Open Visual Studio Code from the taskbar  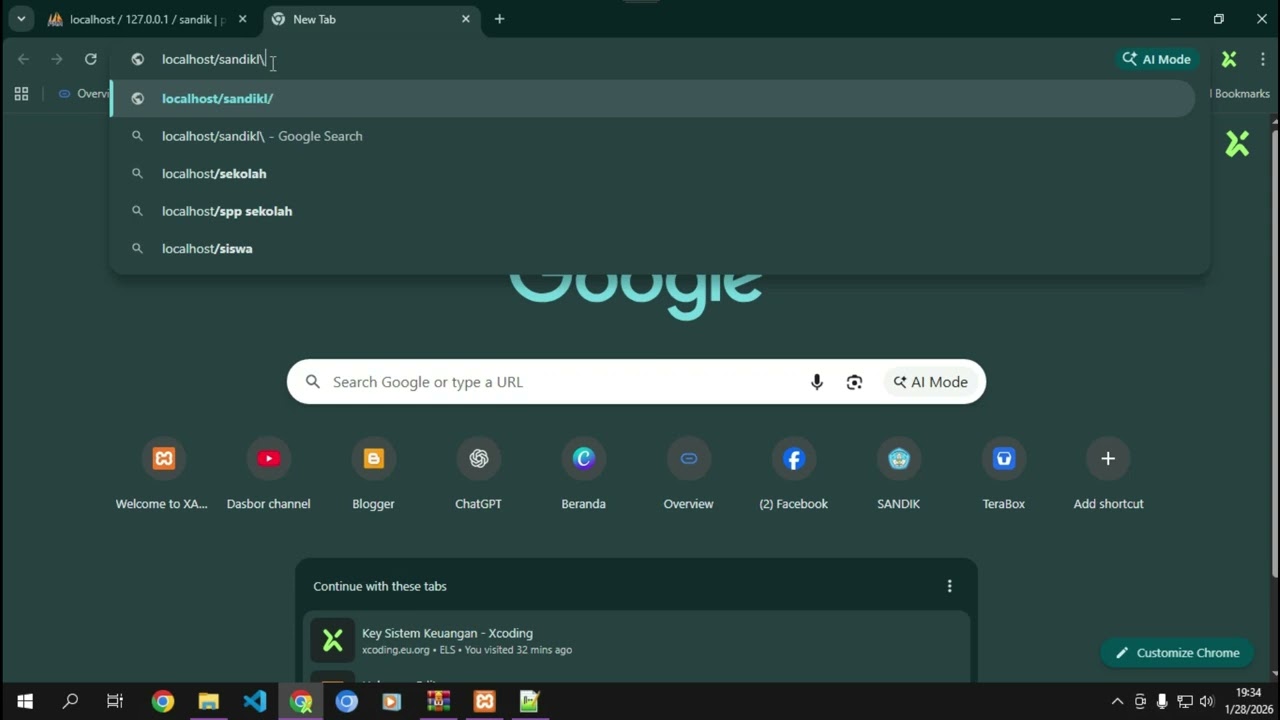[x=254, y=701]
